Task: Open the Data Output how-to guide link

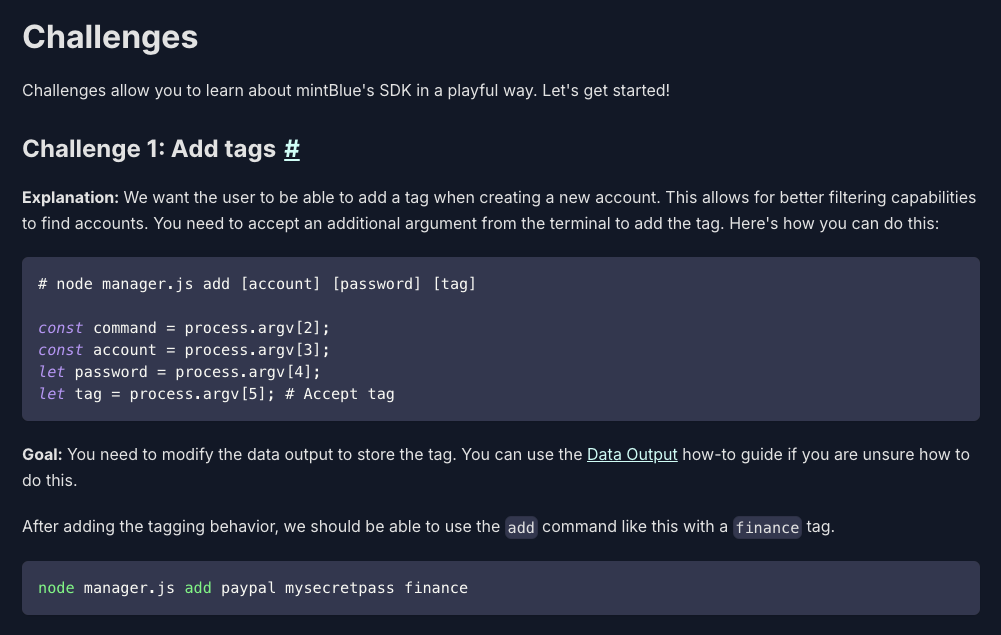Action: [x=631, y=454]
